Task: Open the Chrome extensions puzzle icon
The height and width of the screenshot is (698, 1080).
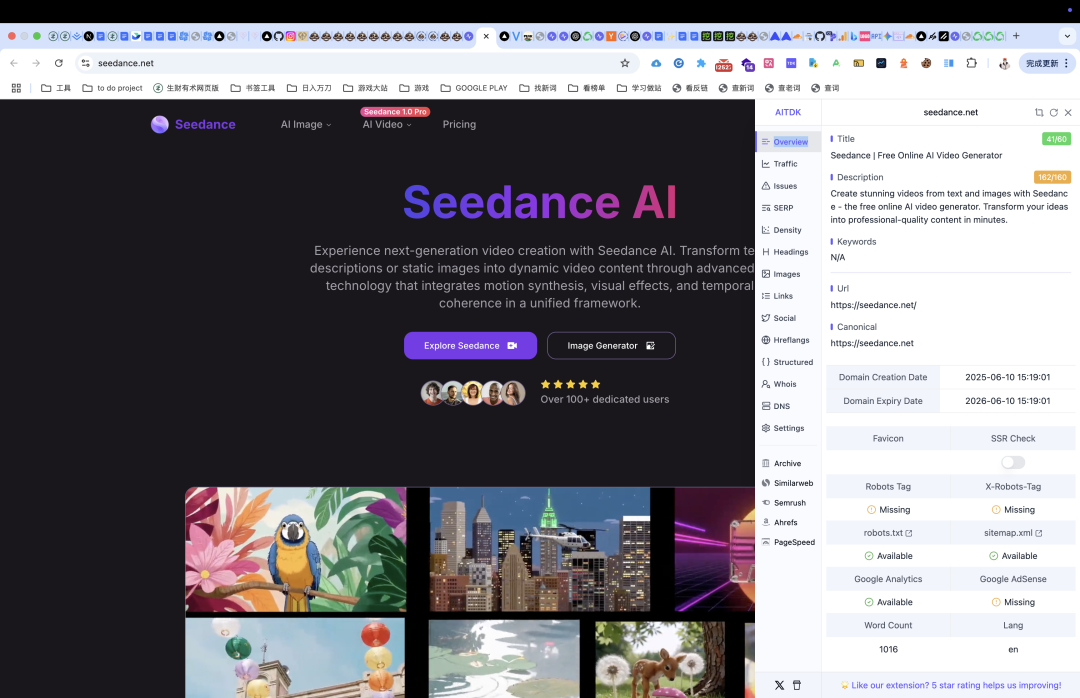Action: 971,63
